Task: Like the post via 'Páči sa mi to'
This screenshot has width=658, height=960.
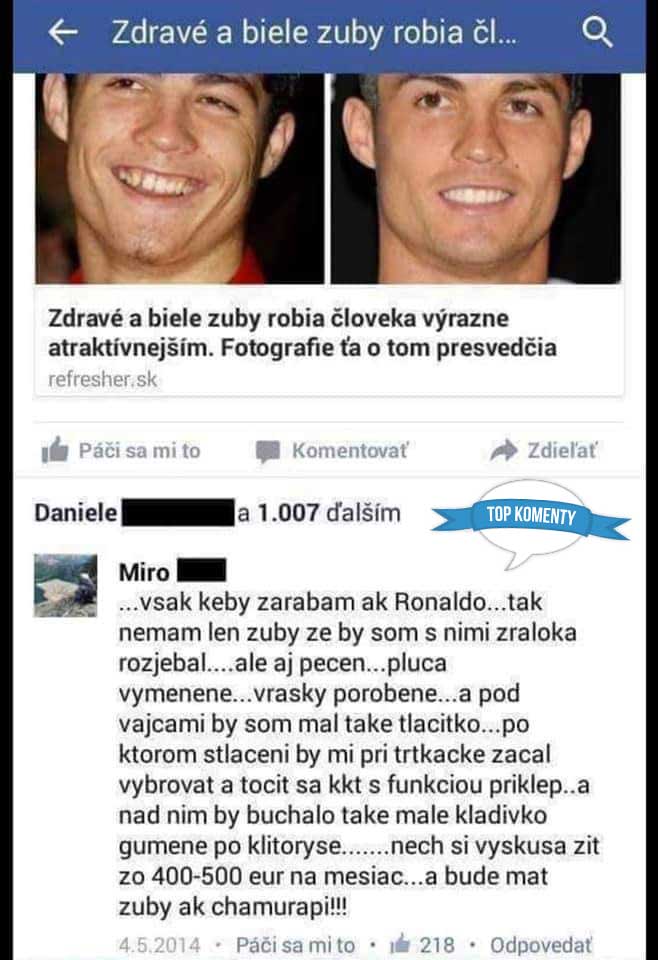Action: pyautogui.click(x=140, y=451)
